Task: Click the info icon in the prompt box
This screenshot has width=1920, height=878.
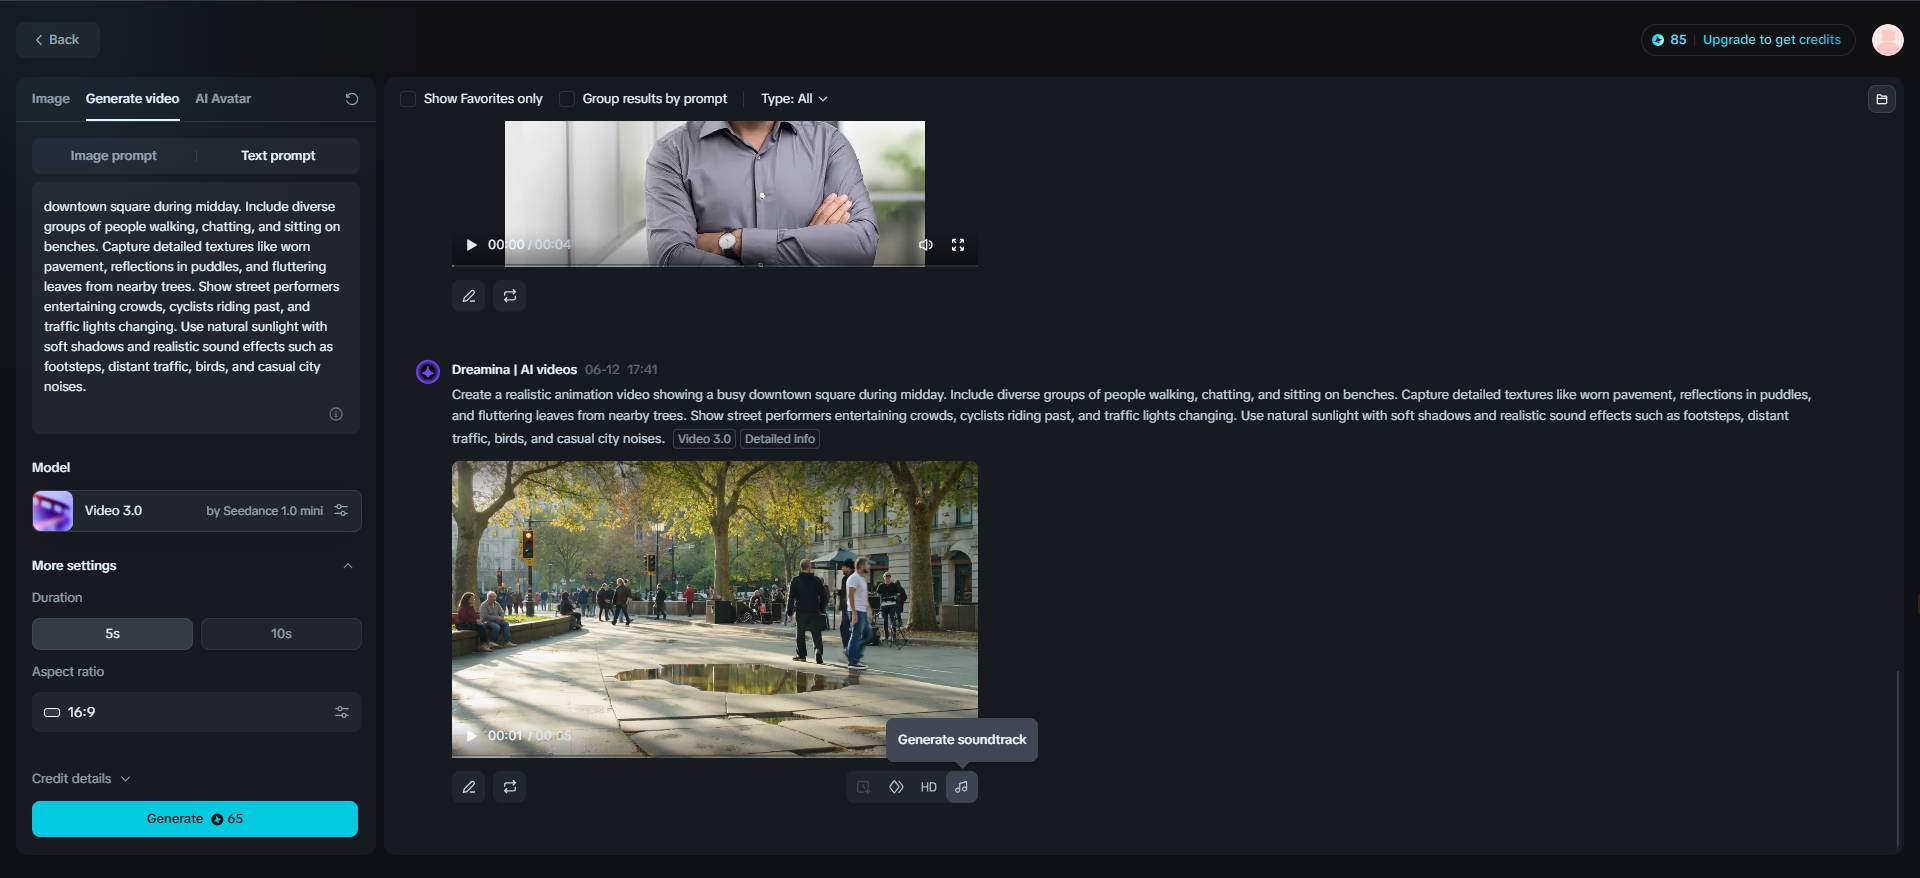Action: (336, 414)
